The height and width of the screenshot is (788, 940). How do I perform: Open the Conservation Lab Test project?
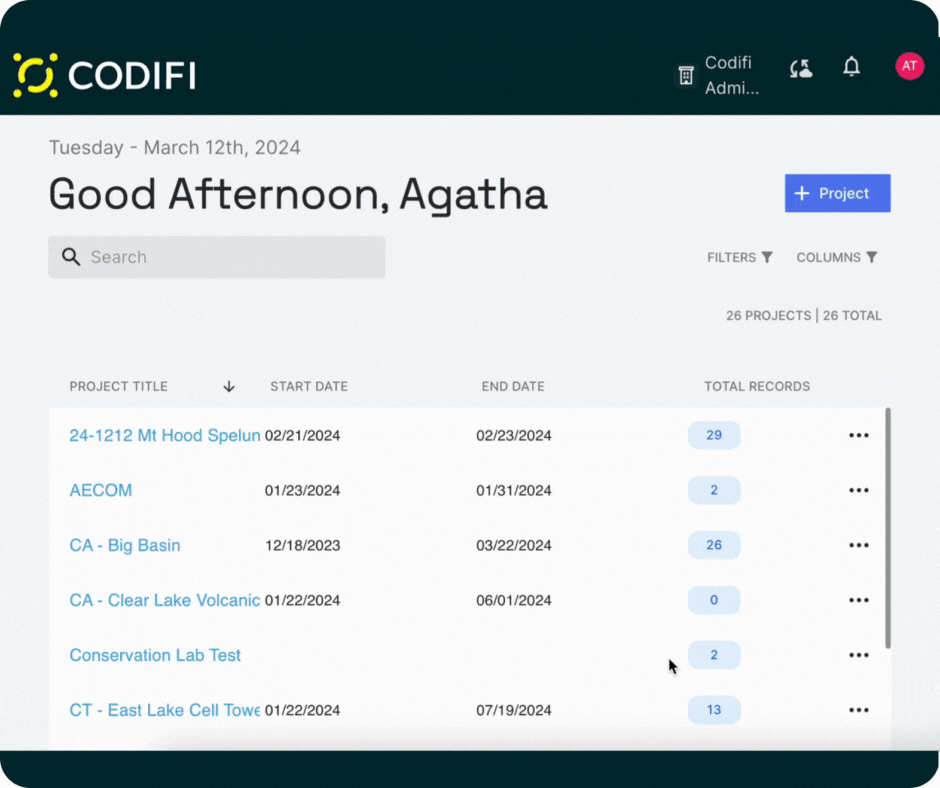(x=155, y=655)
